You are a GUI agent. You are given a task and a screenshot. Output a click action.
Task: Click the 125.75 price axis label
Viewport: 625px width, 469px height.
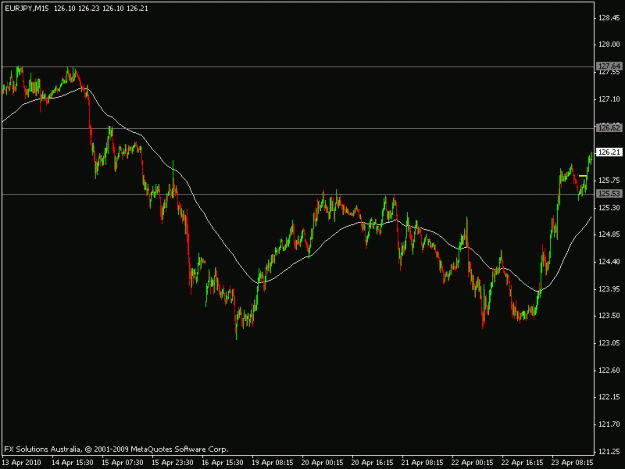[609, 181]
